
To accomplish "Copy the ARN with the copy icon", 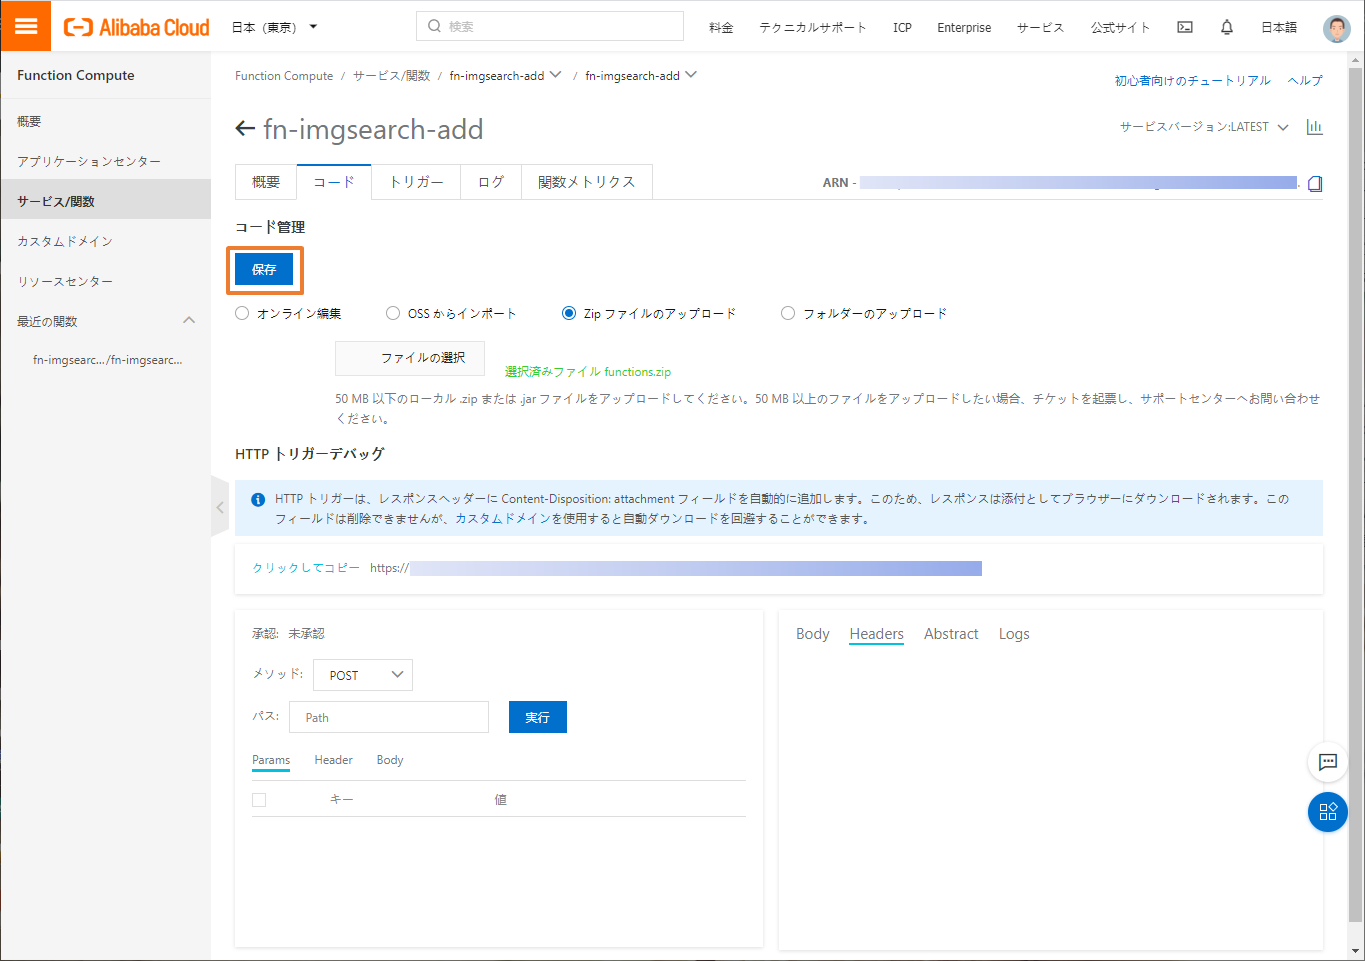I will [x=1315, y=183].
